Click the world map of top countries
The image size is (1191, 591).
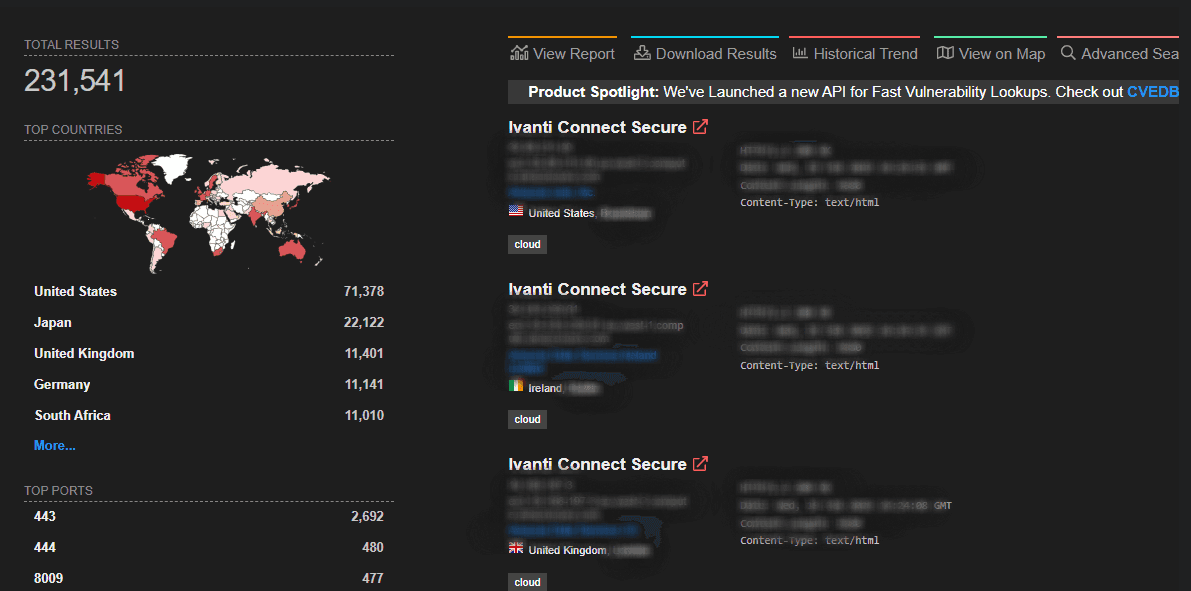coord(208,212)
